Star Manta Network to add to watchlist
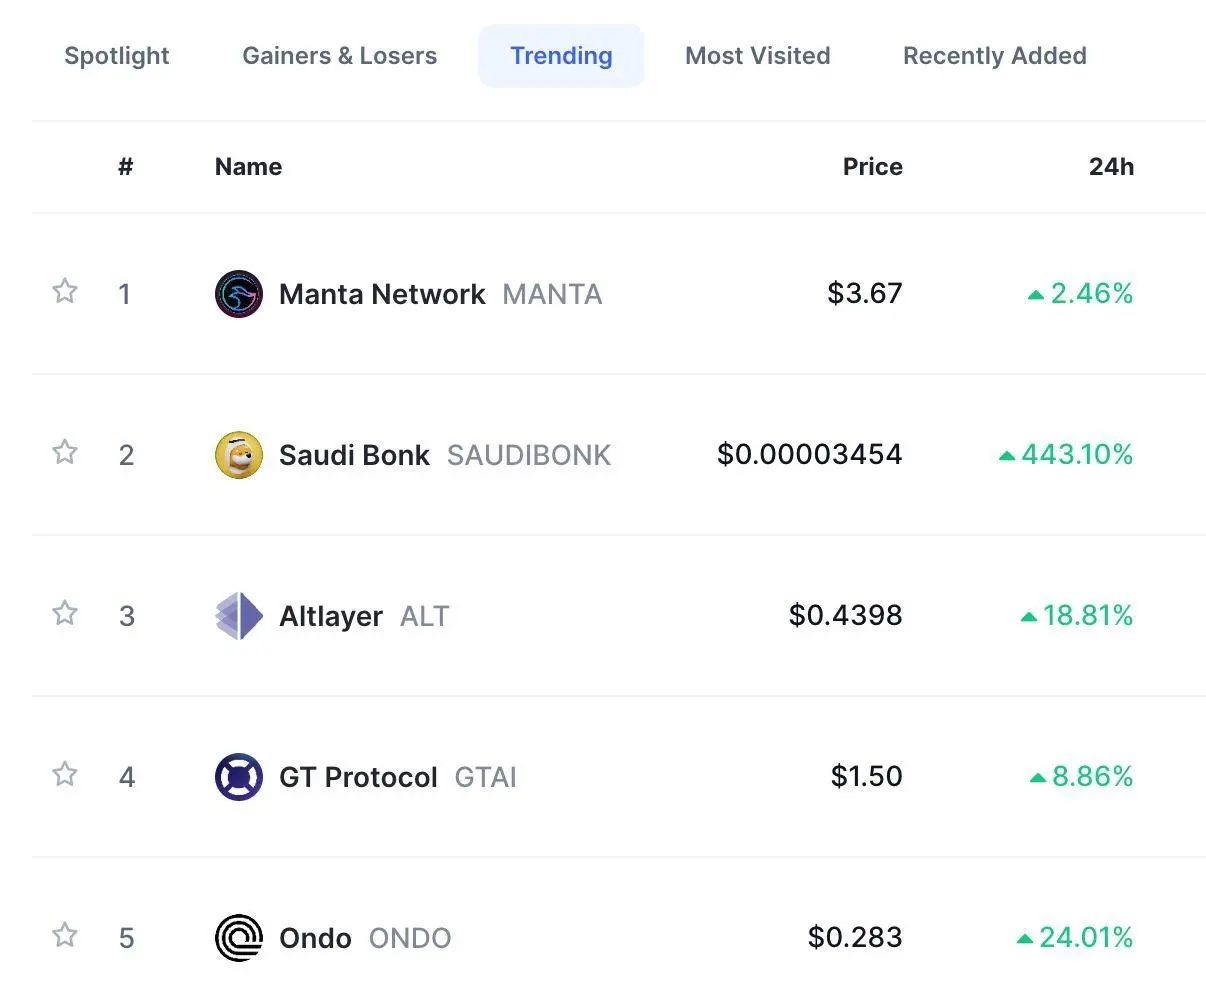Screen dimensions: 1206x1008 pyautogui.click(x=65, y=291)
